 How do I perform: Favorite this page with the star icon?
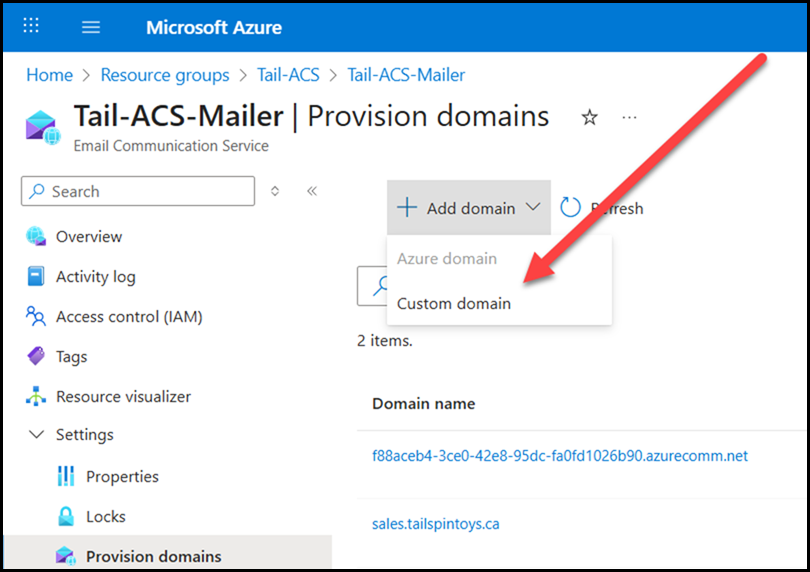590,118
